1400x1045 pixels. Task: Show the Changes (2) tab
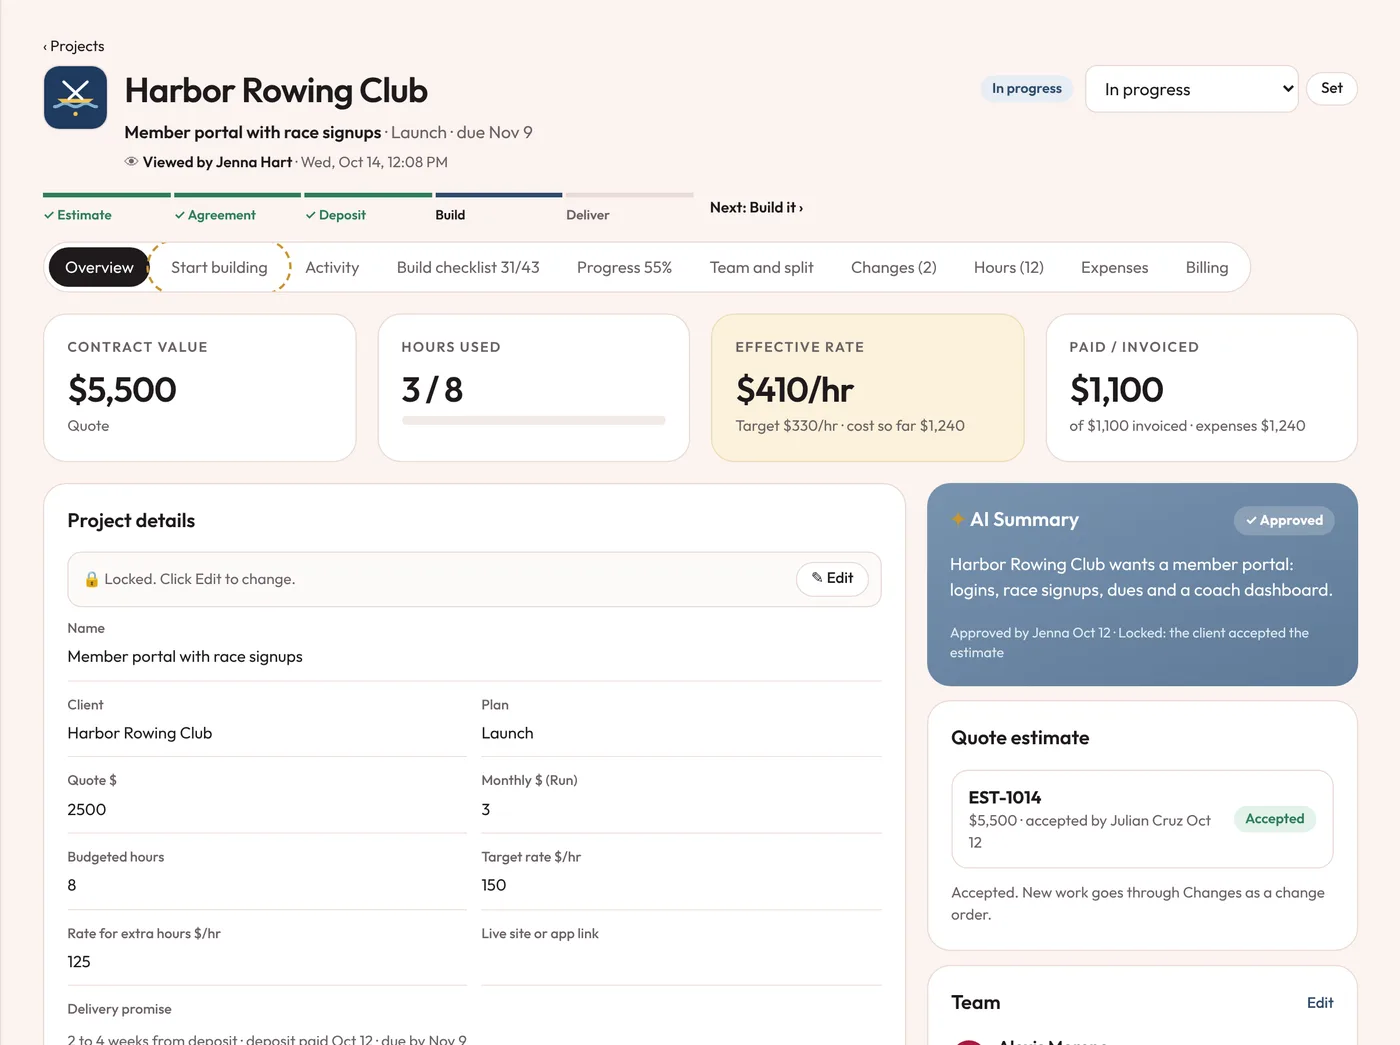coord(893,267)
